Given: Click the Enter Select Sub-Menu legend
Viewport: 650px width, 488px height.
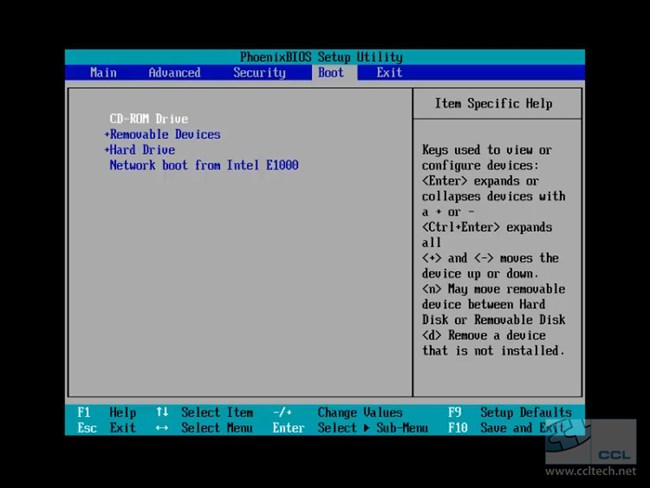Looking at the screenshot, I should tap(350, 427).
